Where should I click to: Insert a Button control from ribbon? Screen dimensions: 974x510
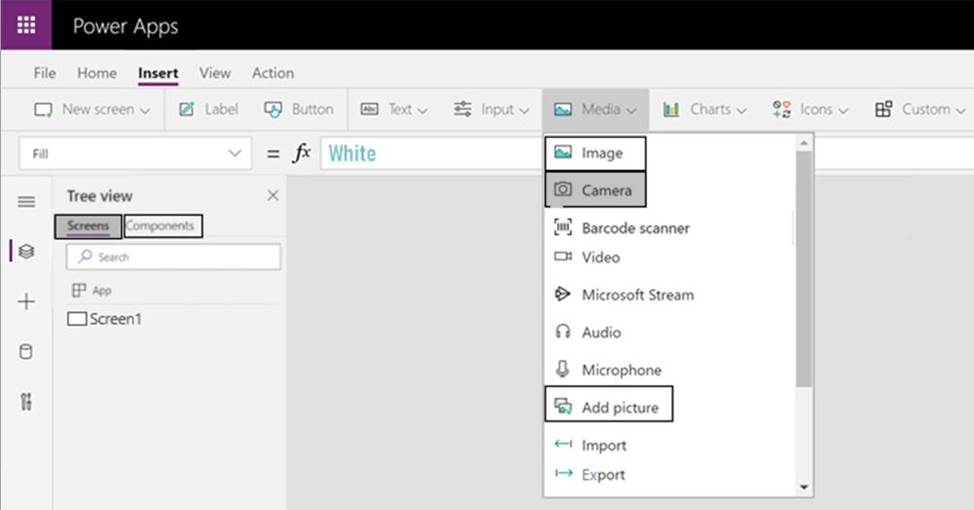(x=298, y=109)
